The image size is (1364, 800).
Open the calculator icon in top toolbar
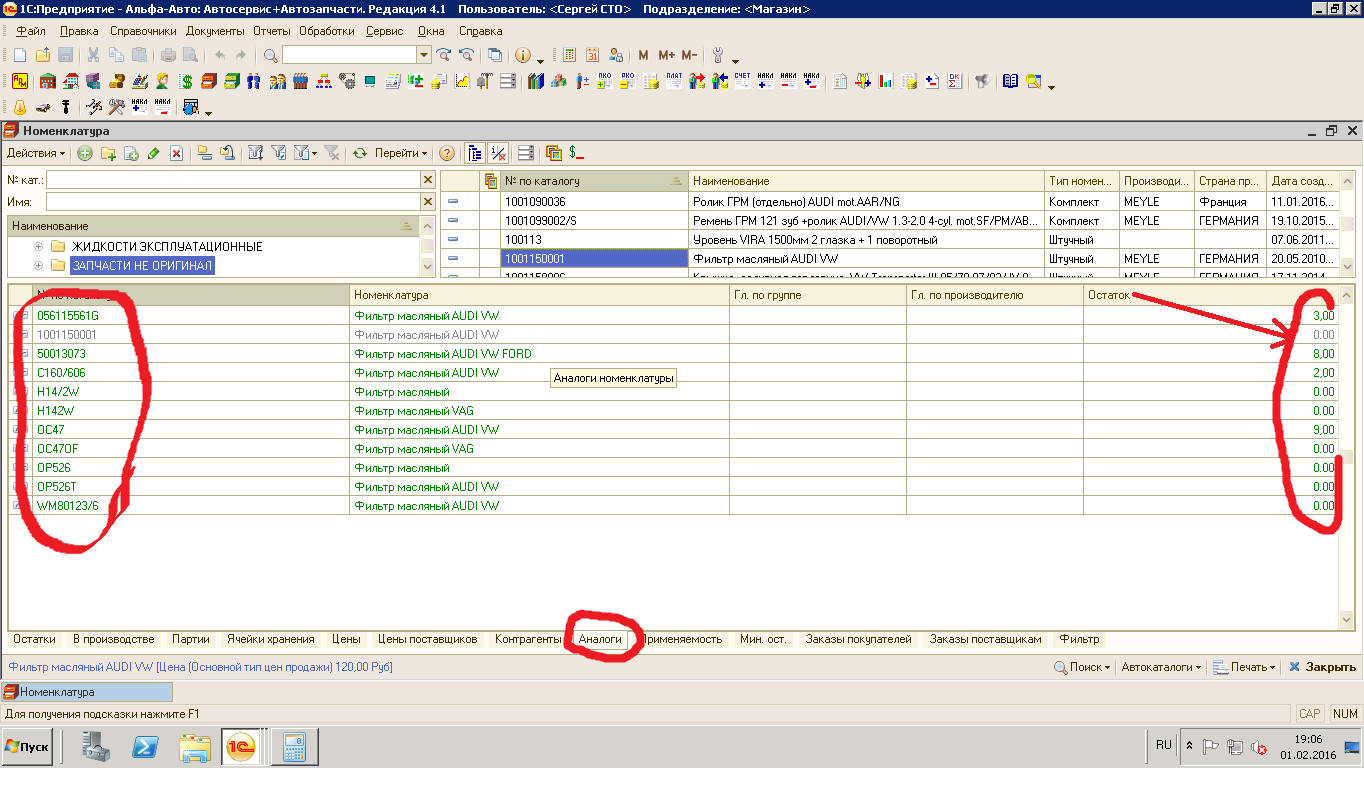pos(569,55)
